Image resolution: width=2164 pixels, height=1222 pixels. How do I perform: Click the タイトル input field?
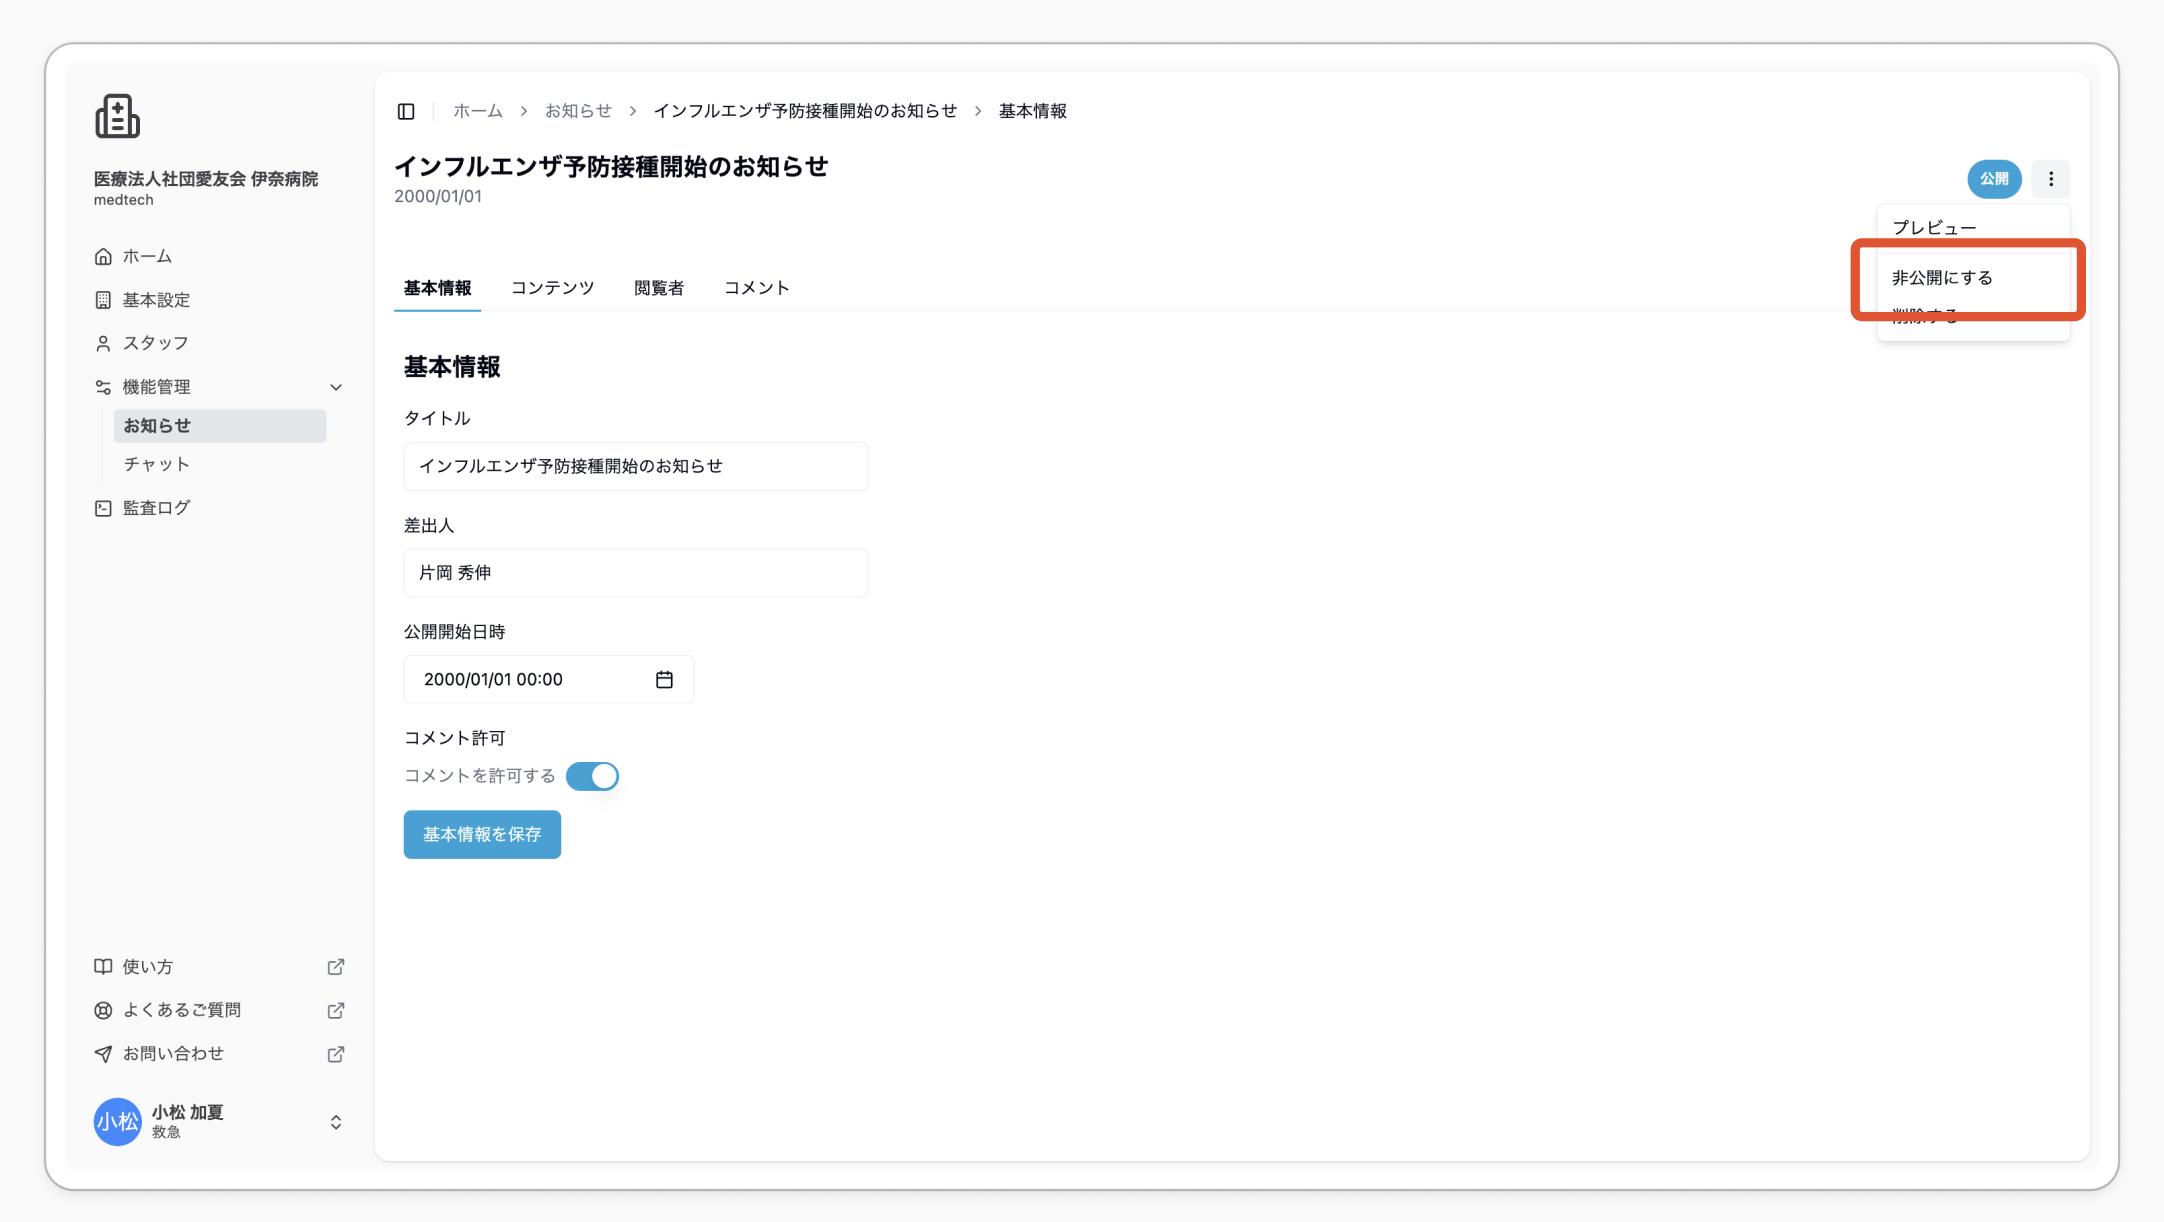click(x=636, y=466)
